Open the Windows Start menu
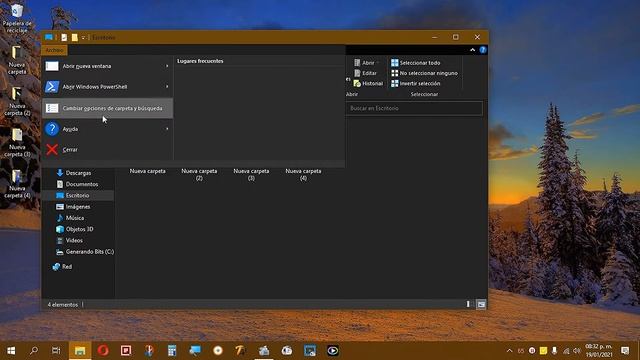The width and height of the screenshot is (640, 360). click(11, 351)
